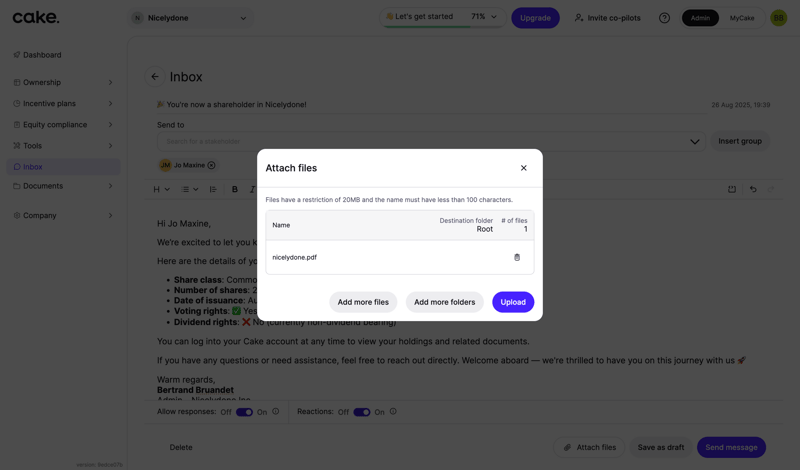The height and width of the screenshot is (470, 800).
Task: Open the help question mark icon
Action: coord(664,18)
